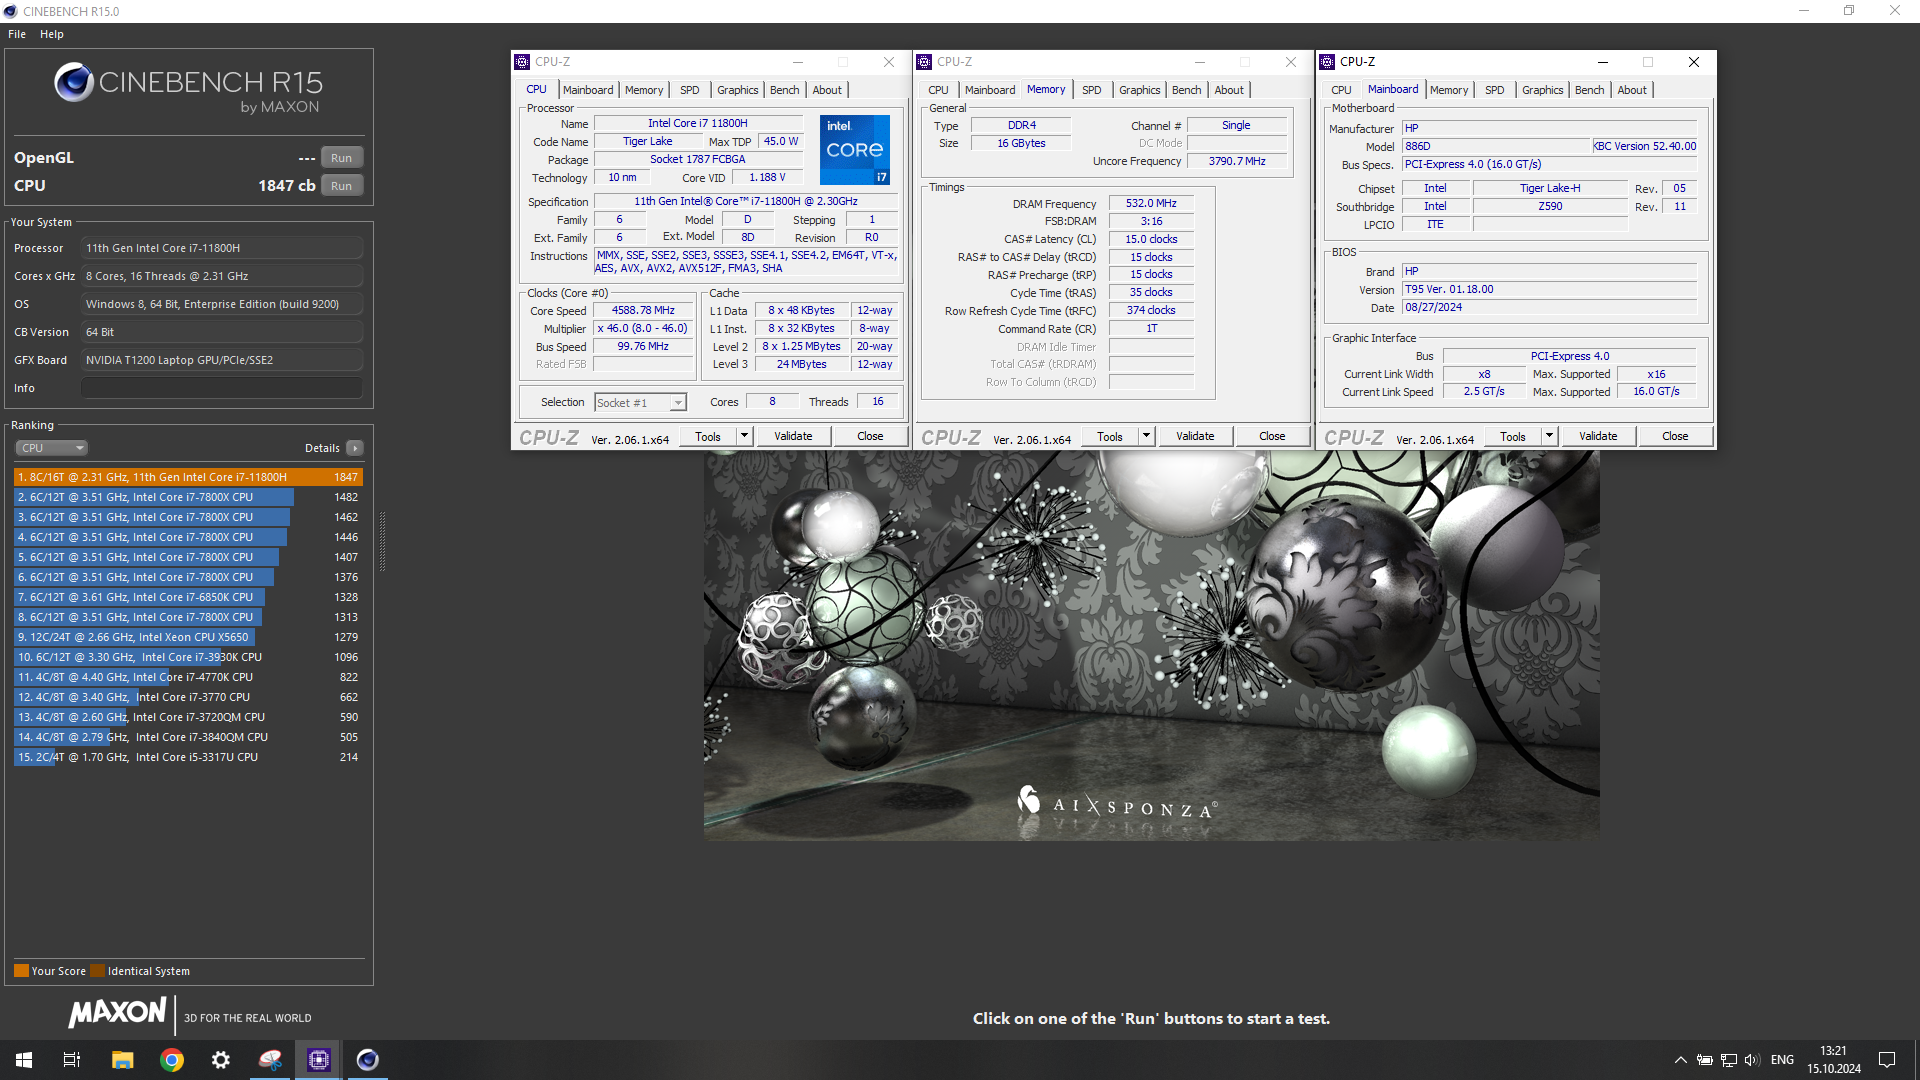Click Validate in the CPU window

tap(793, 436)
